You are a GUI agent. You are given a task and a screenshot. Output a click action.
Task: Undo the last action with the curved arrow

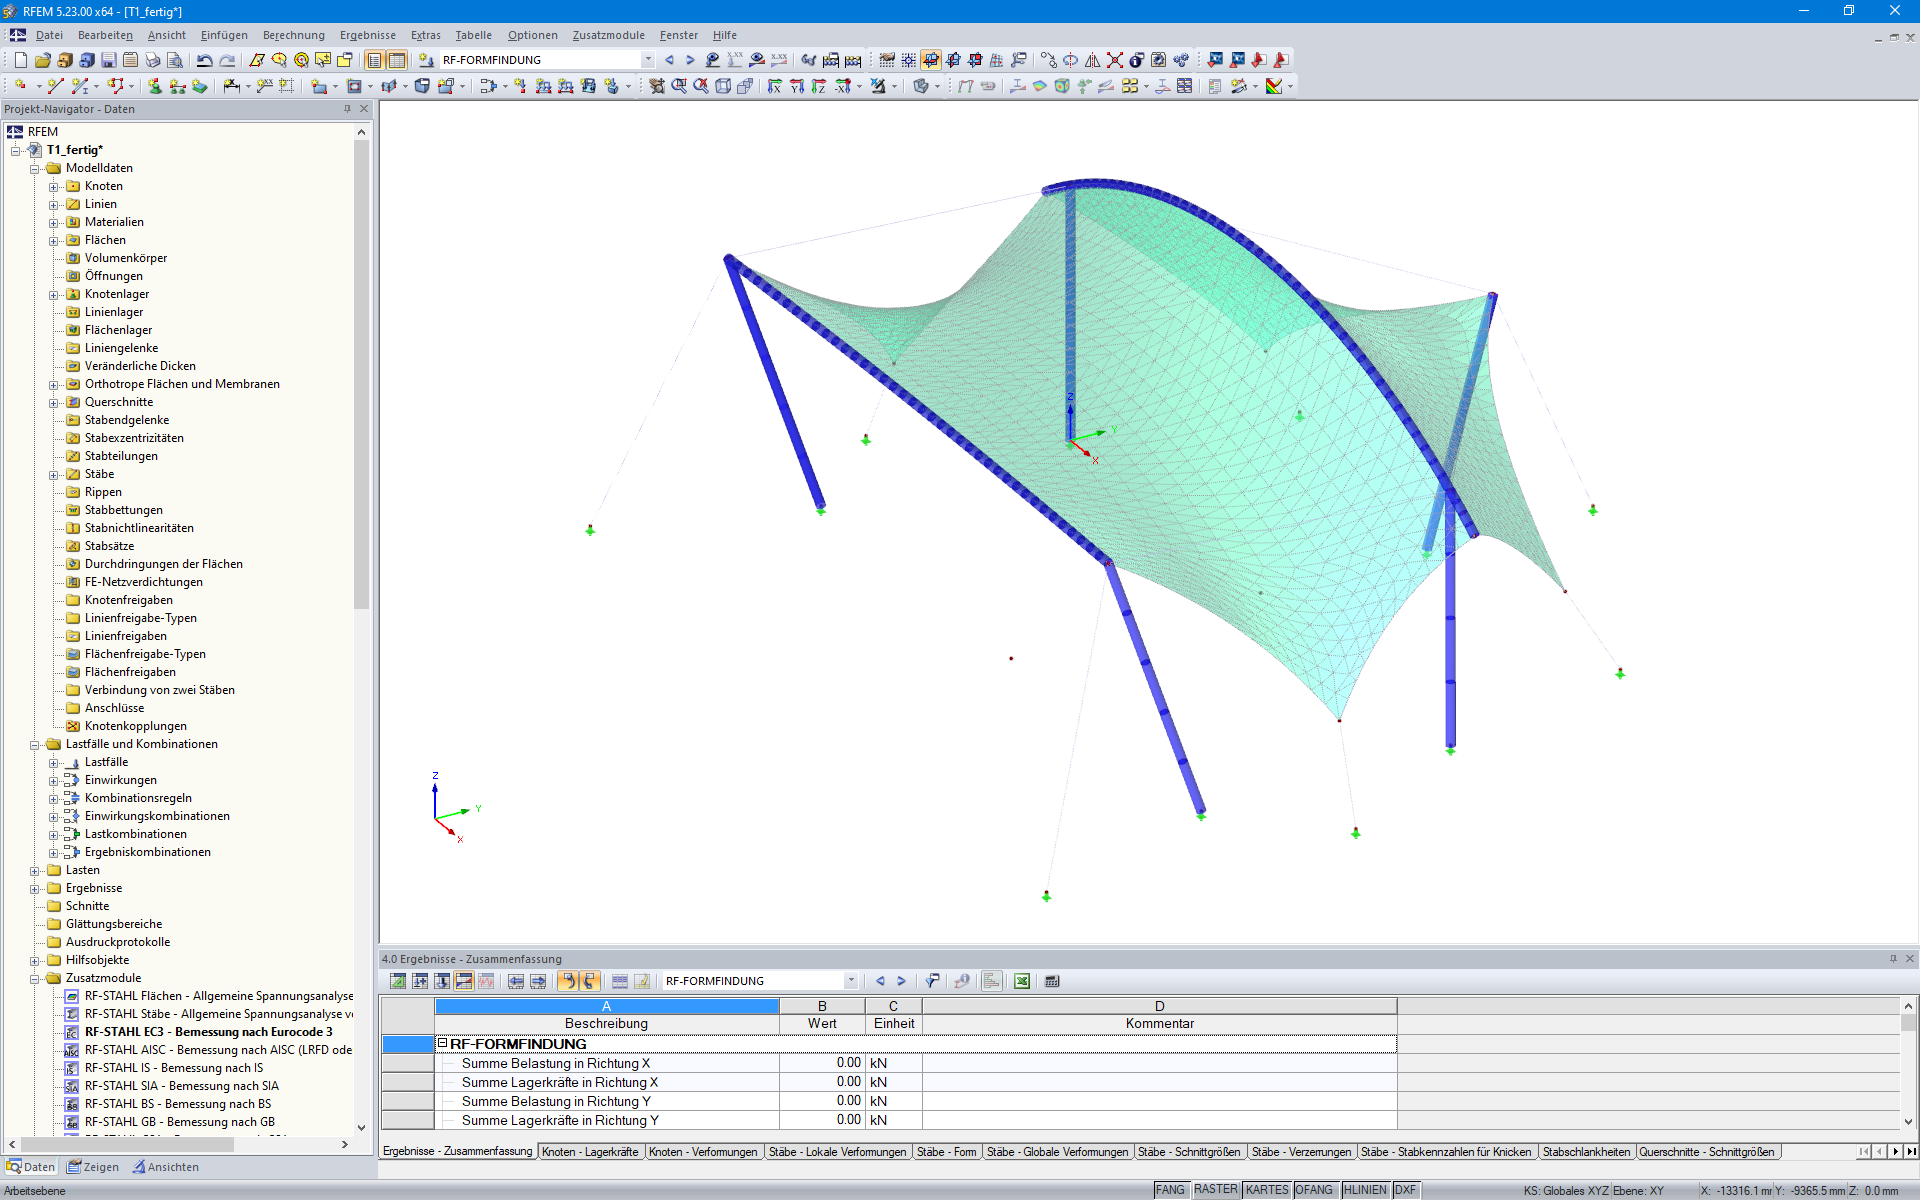pos(205,60)
